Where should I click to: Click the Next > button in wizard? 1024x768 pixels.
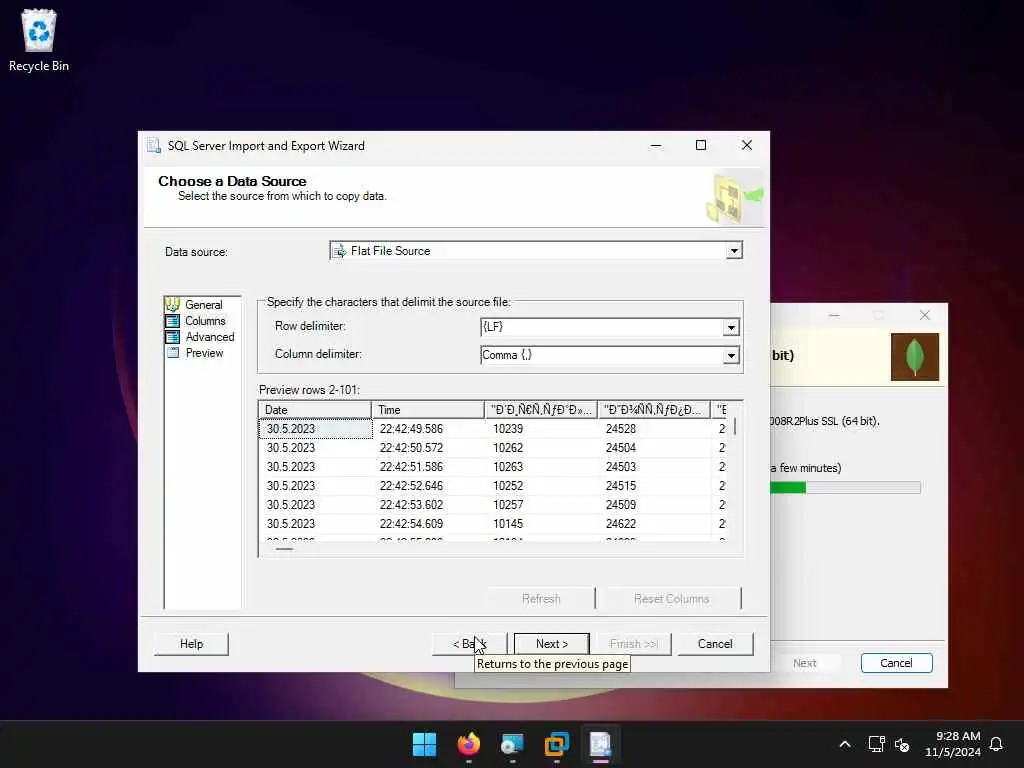552,644
